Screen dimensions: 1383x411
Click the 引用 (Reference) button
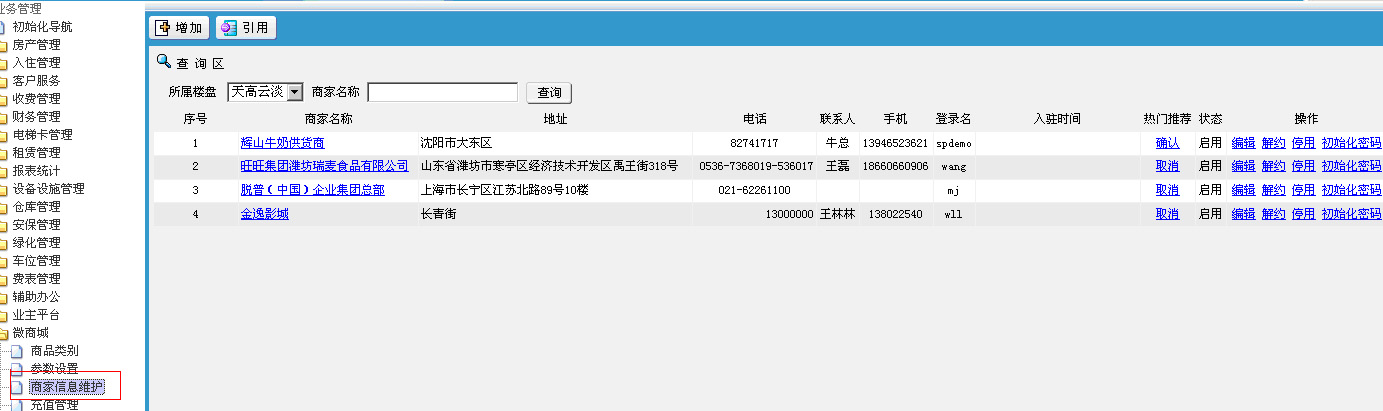(x=246, y=28)
